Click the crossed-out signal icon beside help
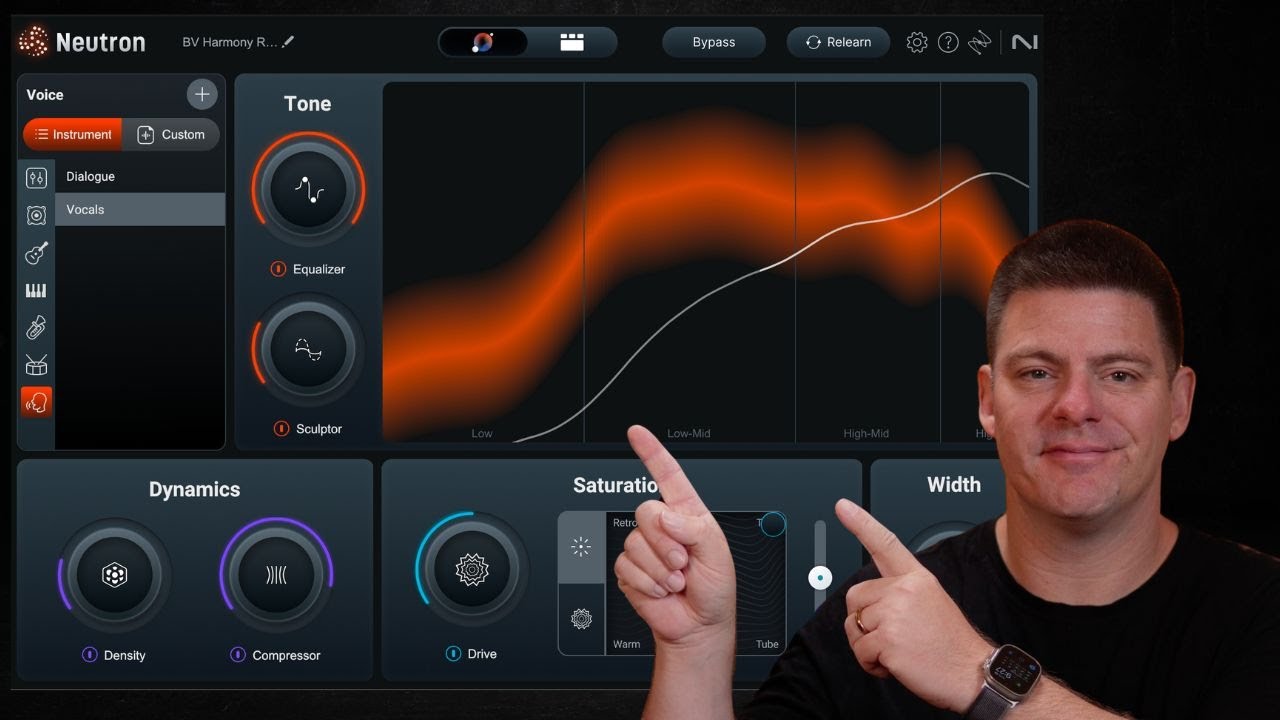This screenshot has width=1280, height=720. [x=979, y=42]
